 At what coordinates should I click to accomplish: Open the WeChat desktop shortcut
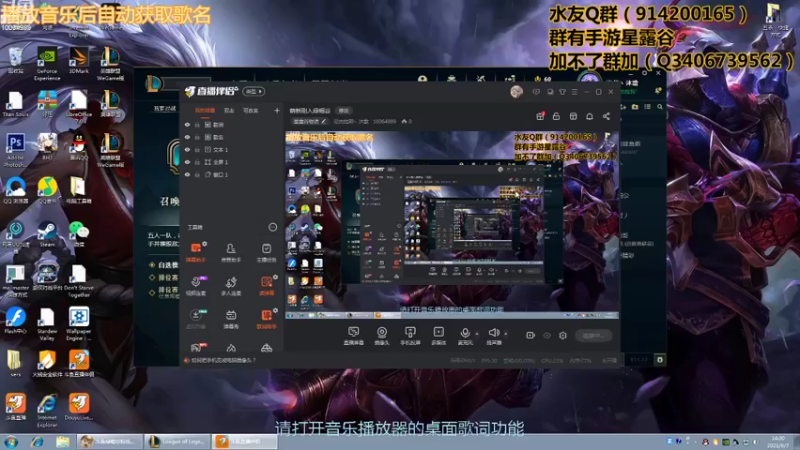(79, 235)
